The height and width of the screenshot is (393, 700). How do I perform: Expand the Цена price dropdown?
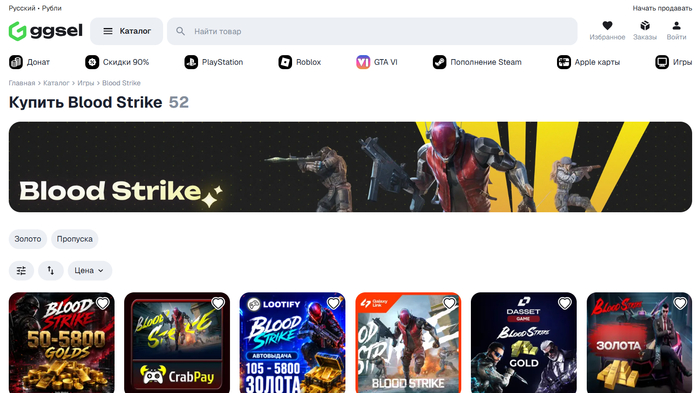tap(90, 271)
